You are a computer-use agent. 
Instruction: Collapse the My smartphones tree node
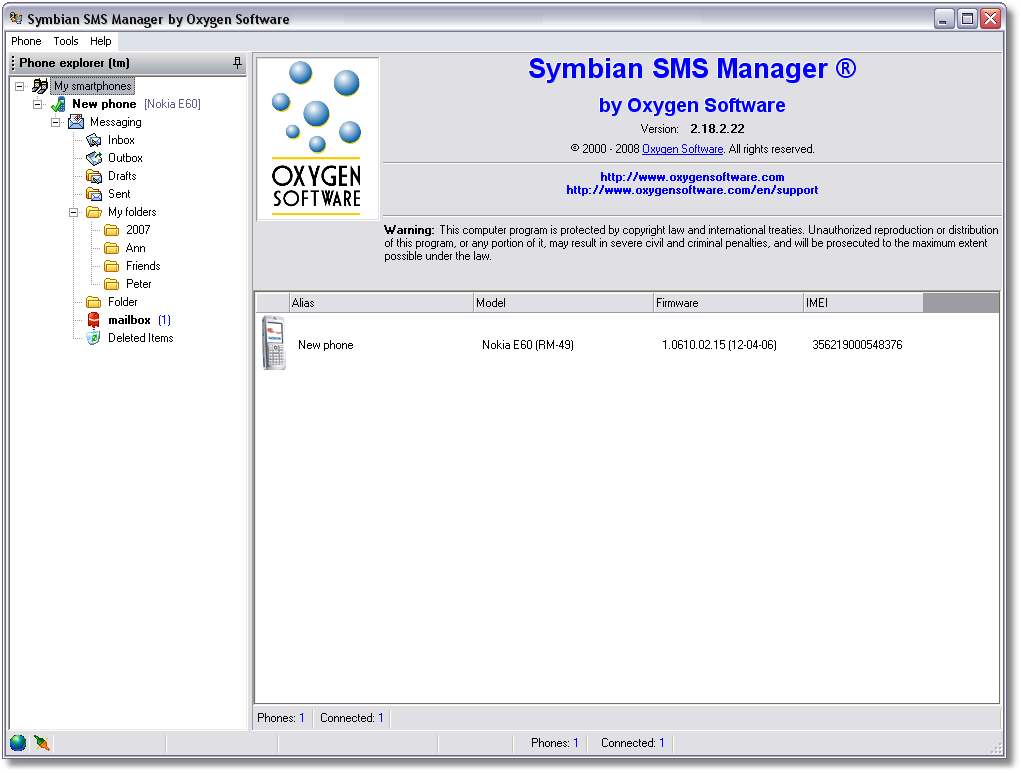(x=20, y=86)
